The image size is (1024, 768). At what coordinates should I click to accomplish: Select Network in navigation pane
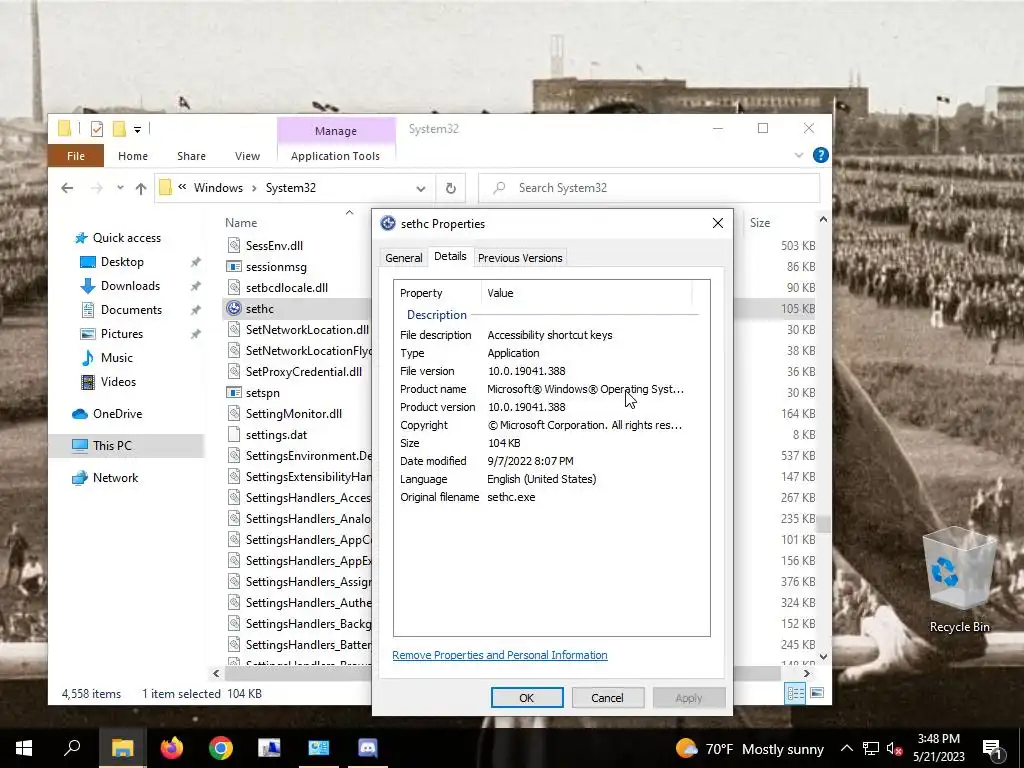click(116, 478)
